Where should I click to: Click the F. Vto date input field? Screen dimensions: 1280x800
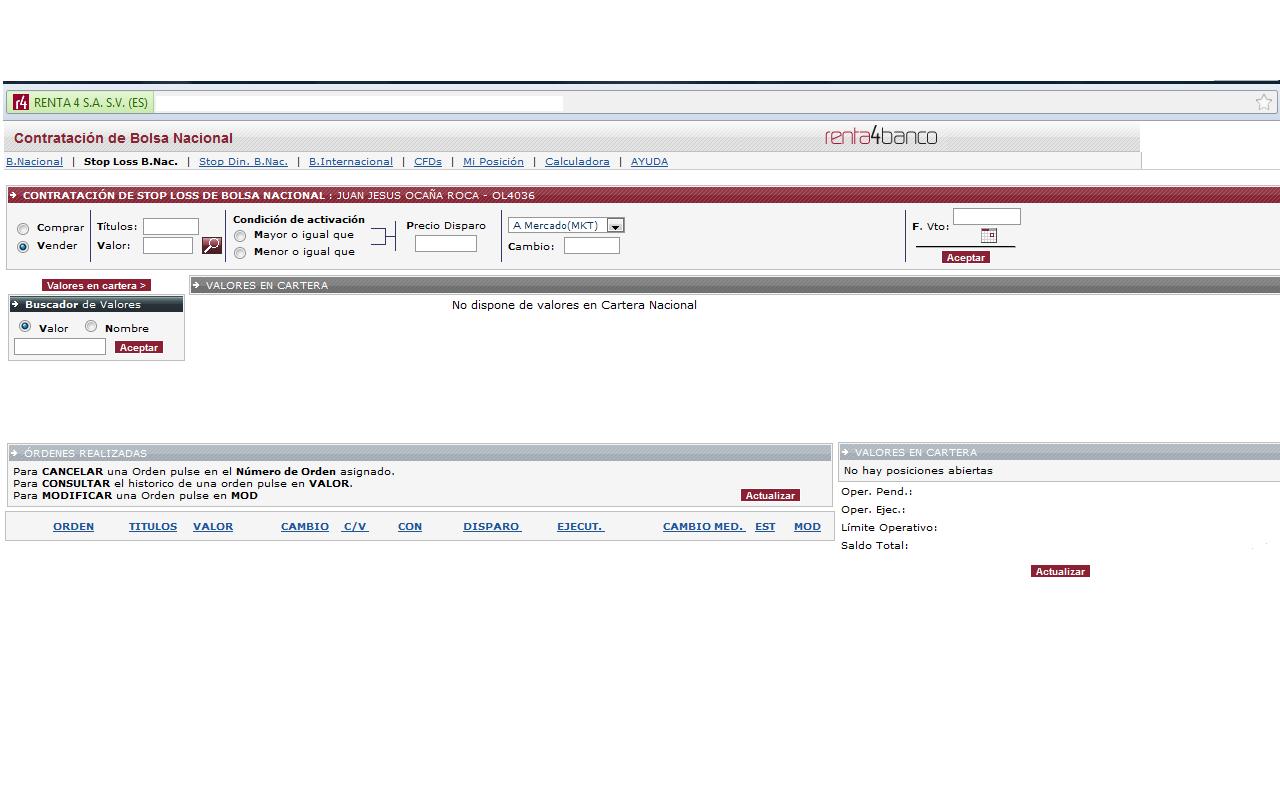987,216
